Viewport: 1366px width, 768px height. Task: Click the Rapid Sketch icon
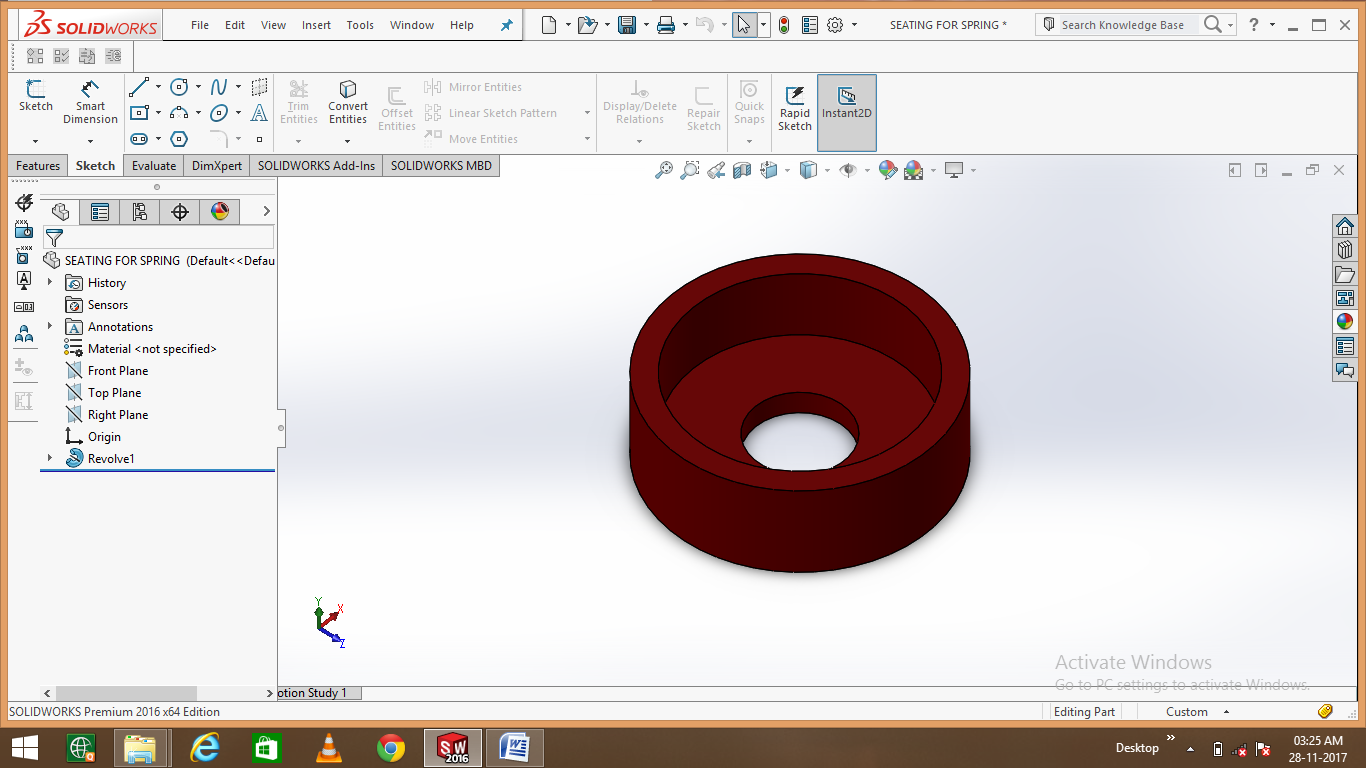(x=794, y=103)
